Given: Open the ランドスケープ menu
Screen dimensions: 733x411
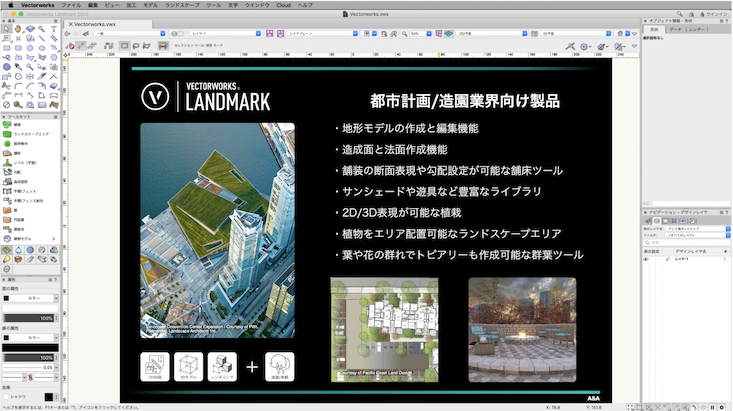Looking at the screenshot, I should coord(182,5).
